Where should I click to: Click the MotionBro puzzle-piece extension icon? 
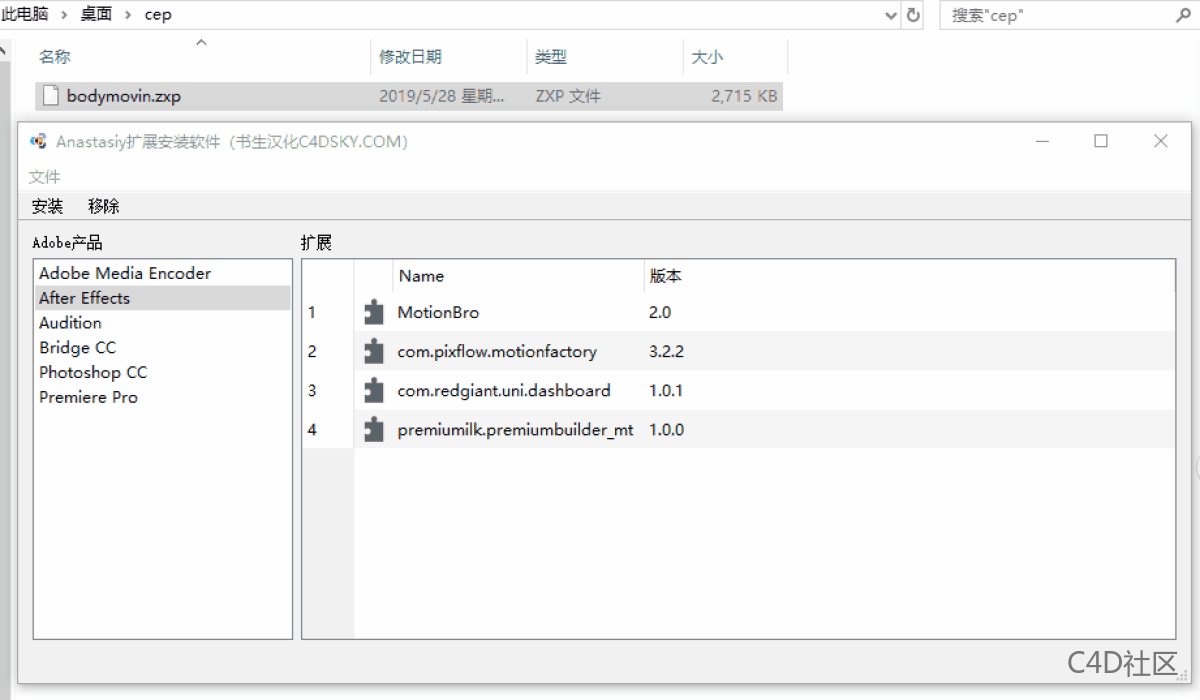373,312
